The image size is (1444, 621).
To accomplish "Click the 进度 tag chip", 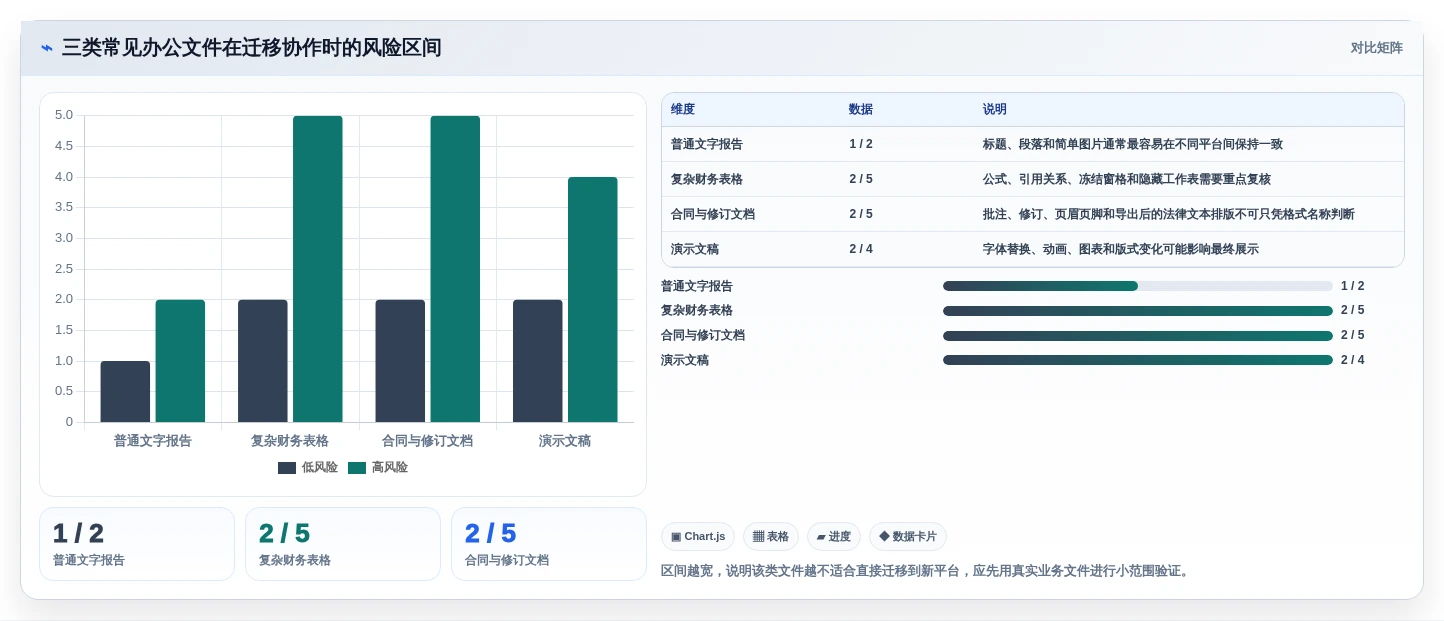I will point(834,537).
